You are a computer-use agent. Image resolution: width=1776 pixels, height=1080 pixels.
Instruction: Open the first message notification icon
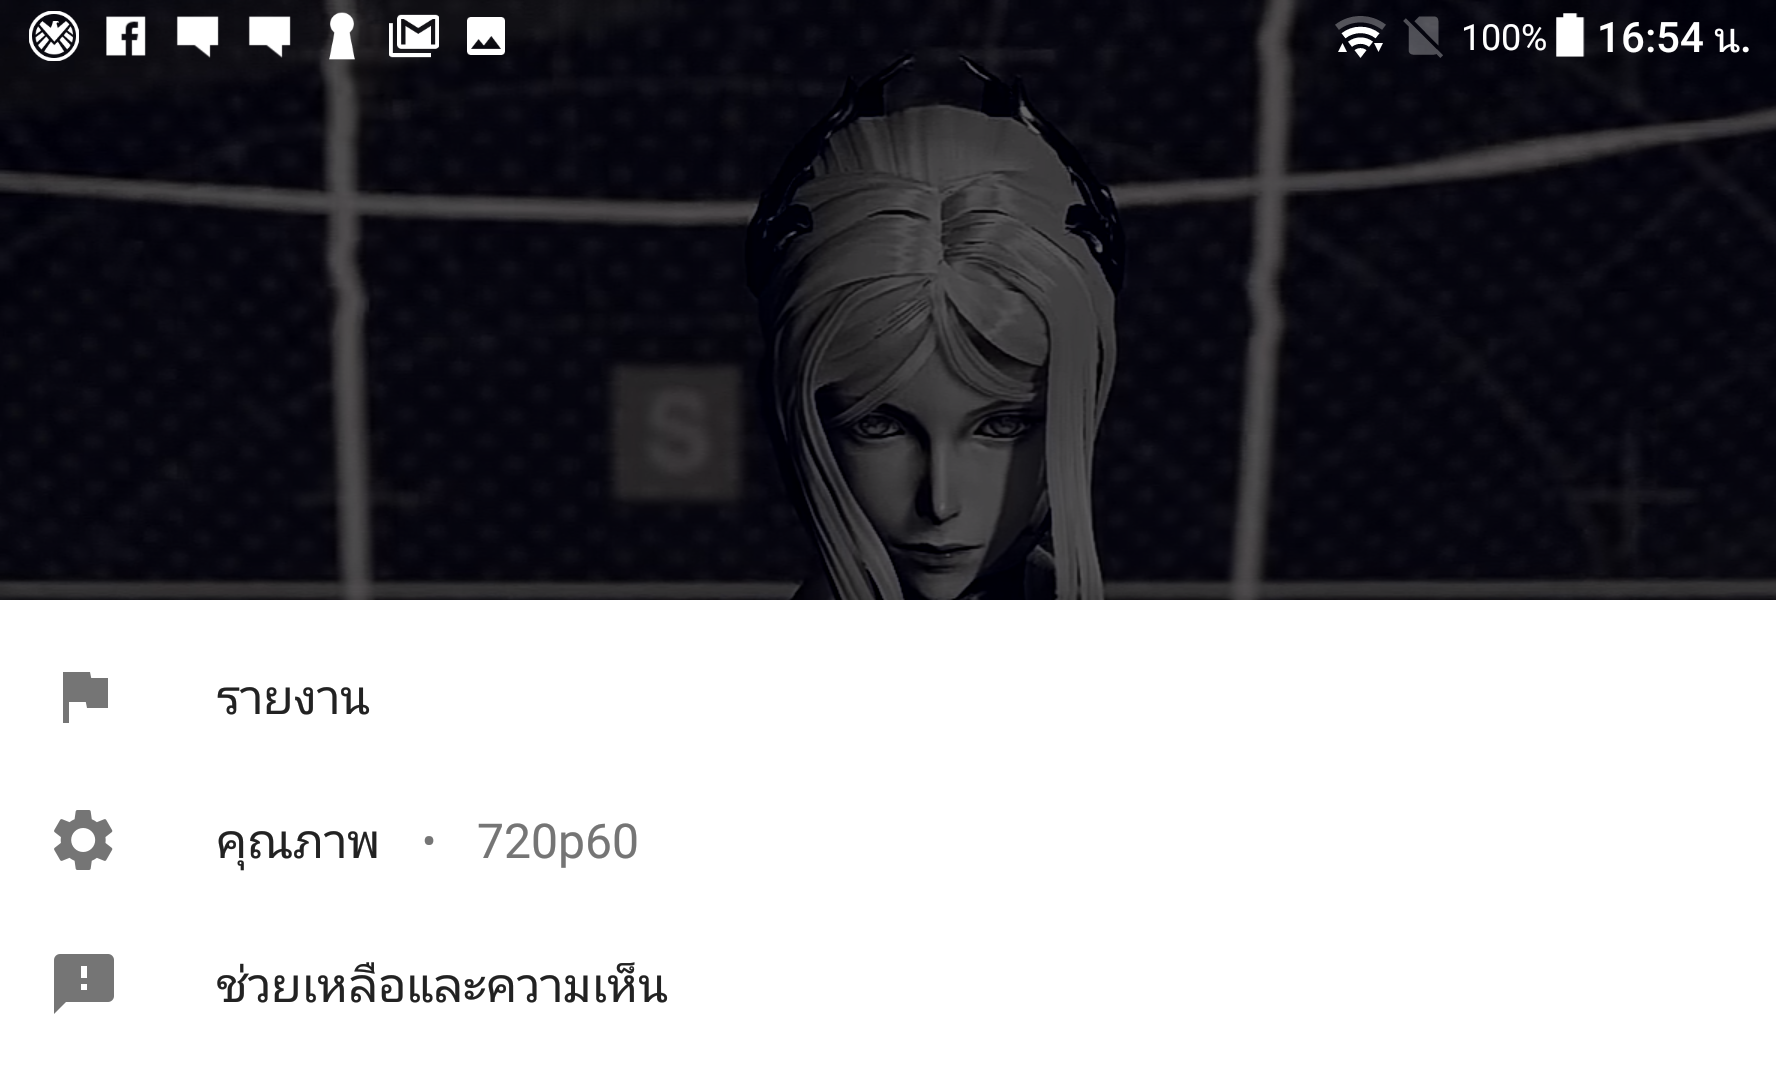tap(197, 37)
